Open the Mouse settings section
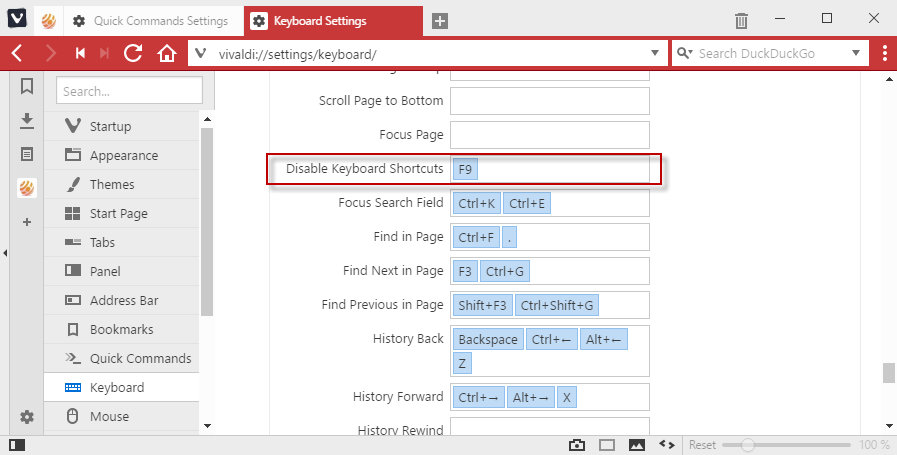Image resolution: width=897 pixels, height=455 pixels. [x=121, y=417]
